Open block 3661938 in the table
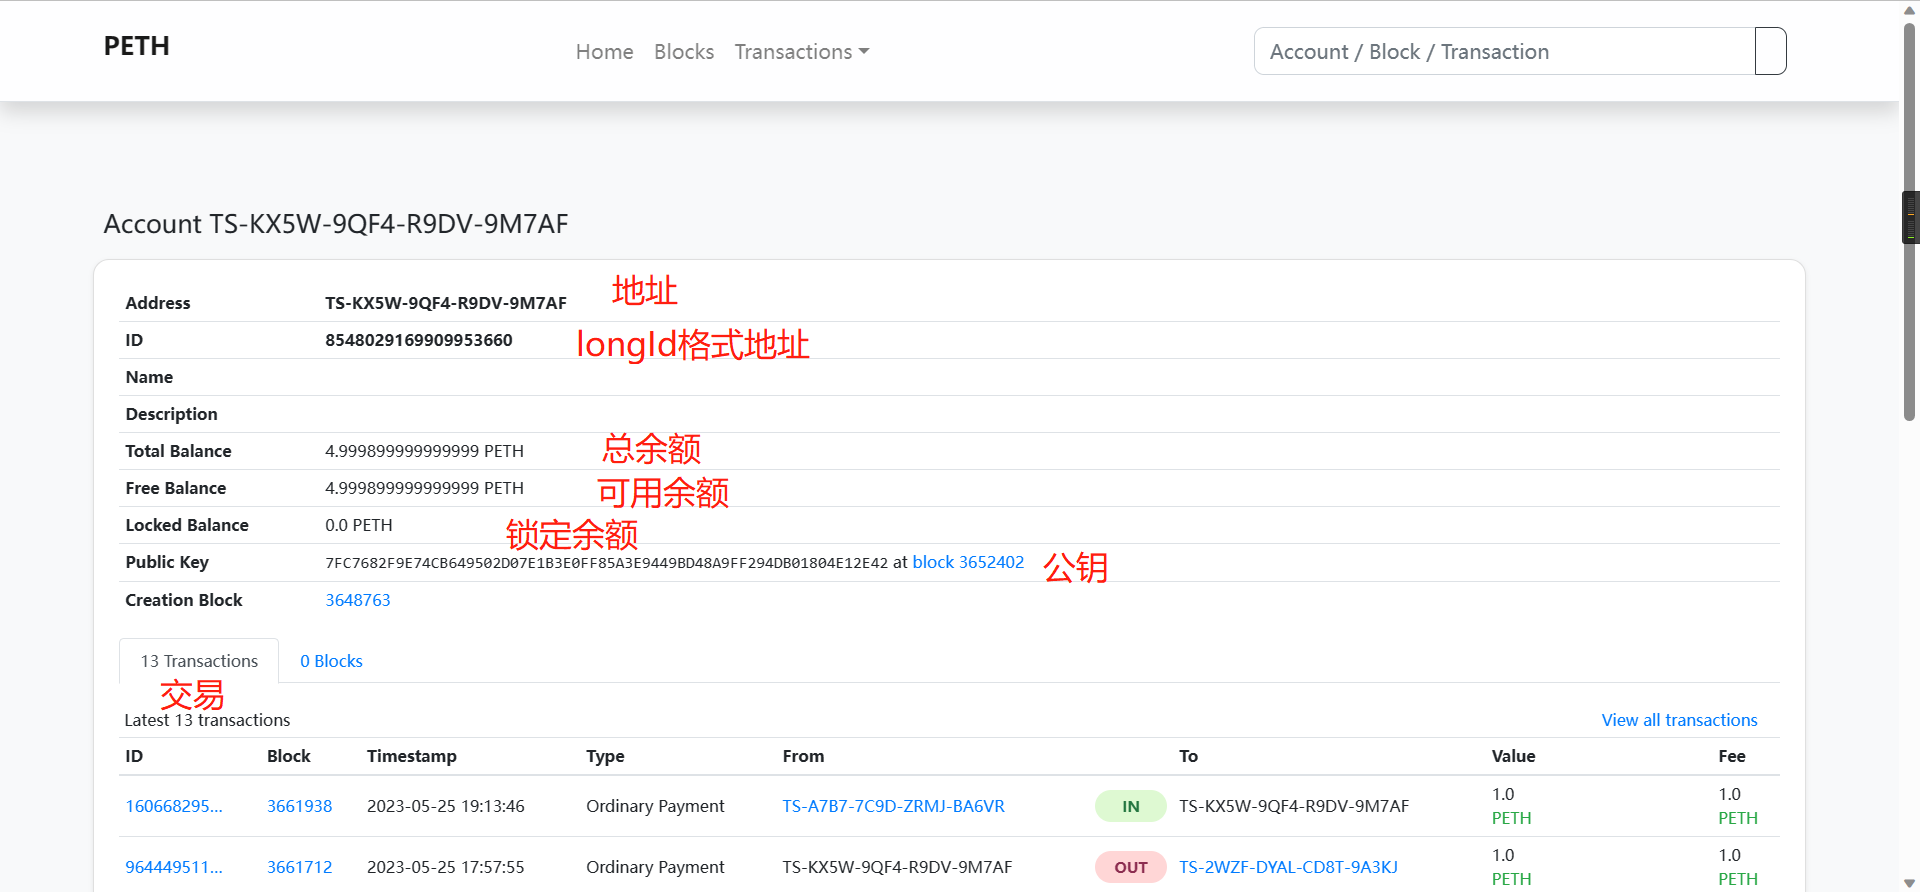Viewport: 1920px width, 892px height. click(299, 806)
